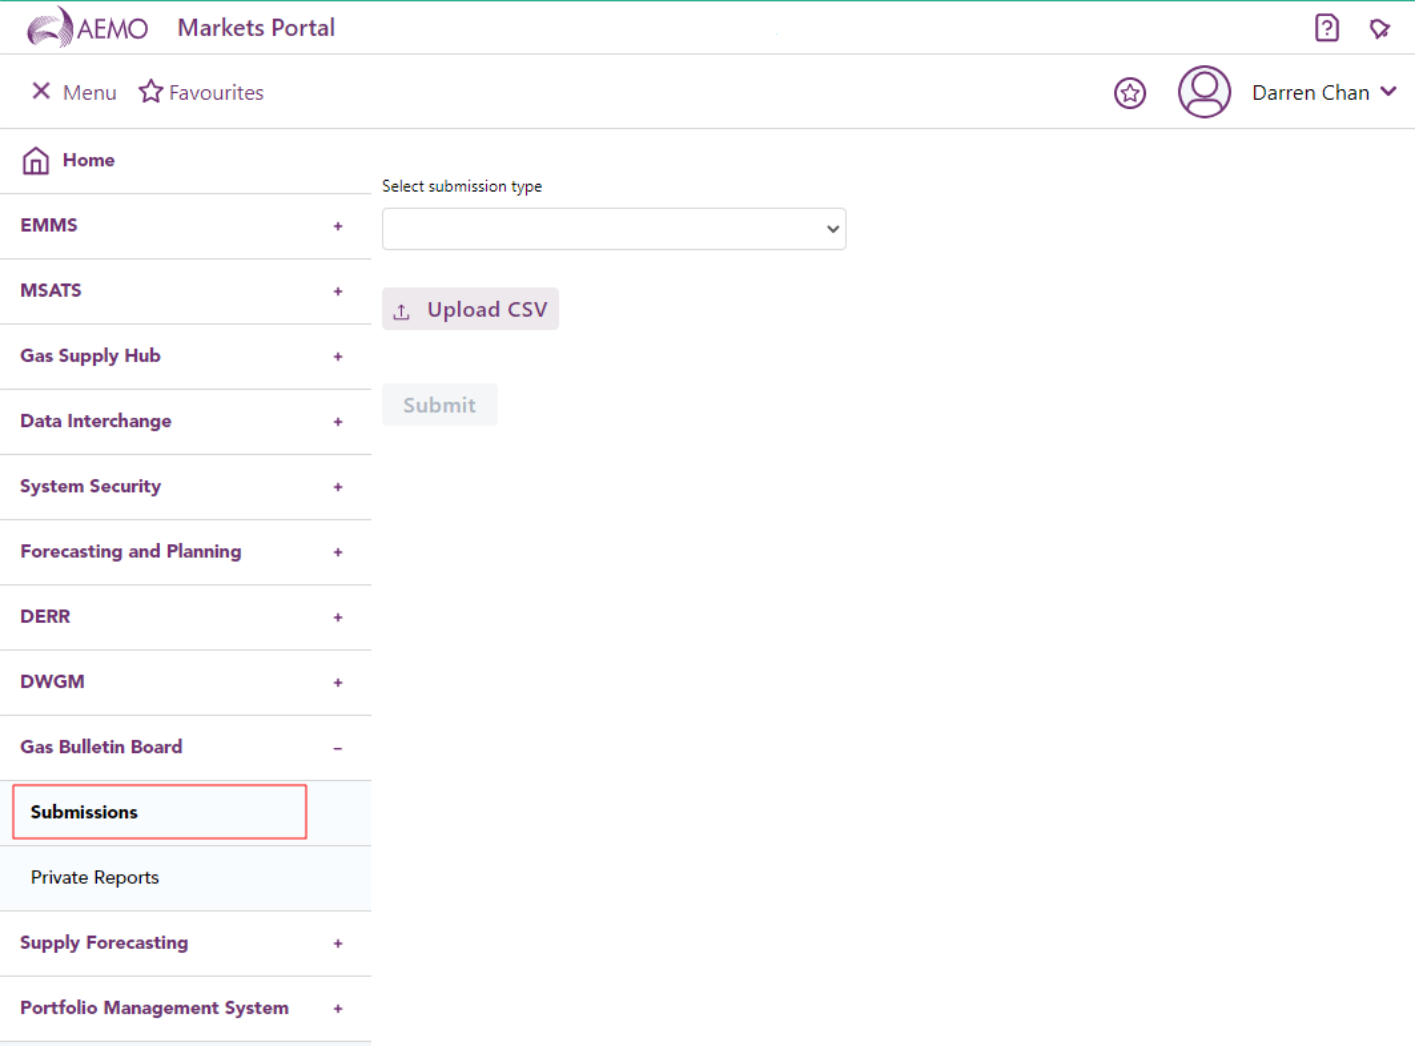
Task: Expand Portfolio Management System plus sign
Action: (338, 1008)
